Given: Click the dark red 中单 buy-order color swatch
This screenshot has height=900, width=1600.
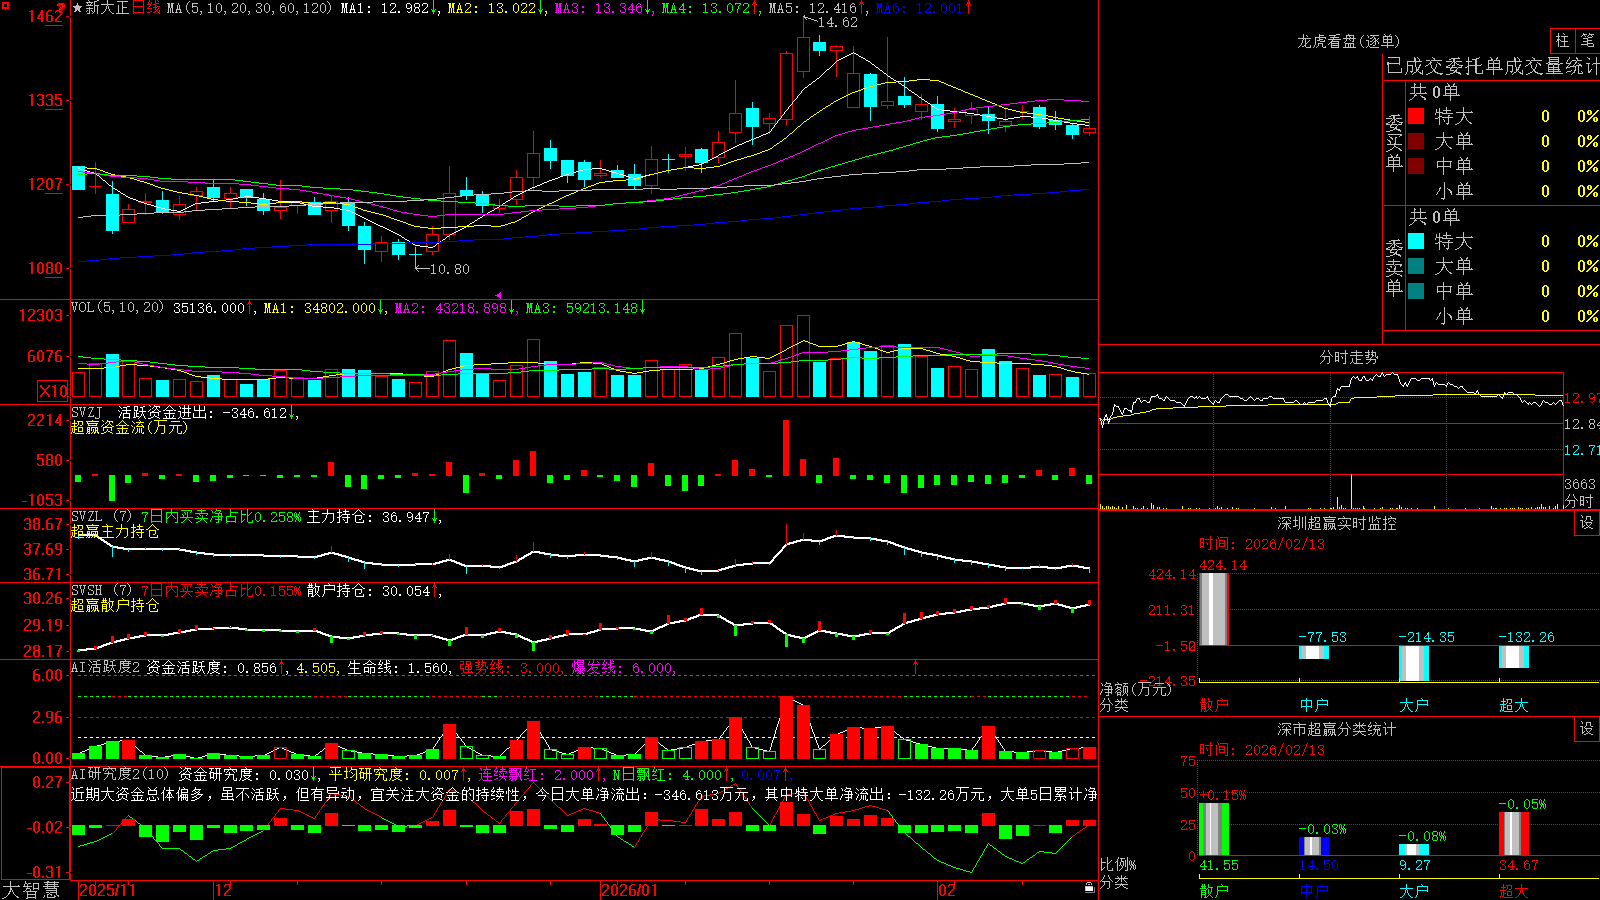Looking at the screenshot, I should point(1416,166).
